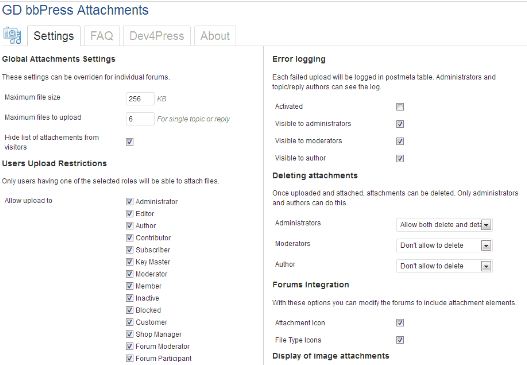Image resolution: width=527 pixels, height=365 pixels.
Task: Disable uploads for the Blocked role
Action: tap(130, 310)
